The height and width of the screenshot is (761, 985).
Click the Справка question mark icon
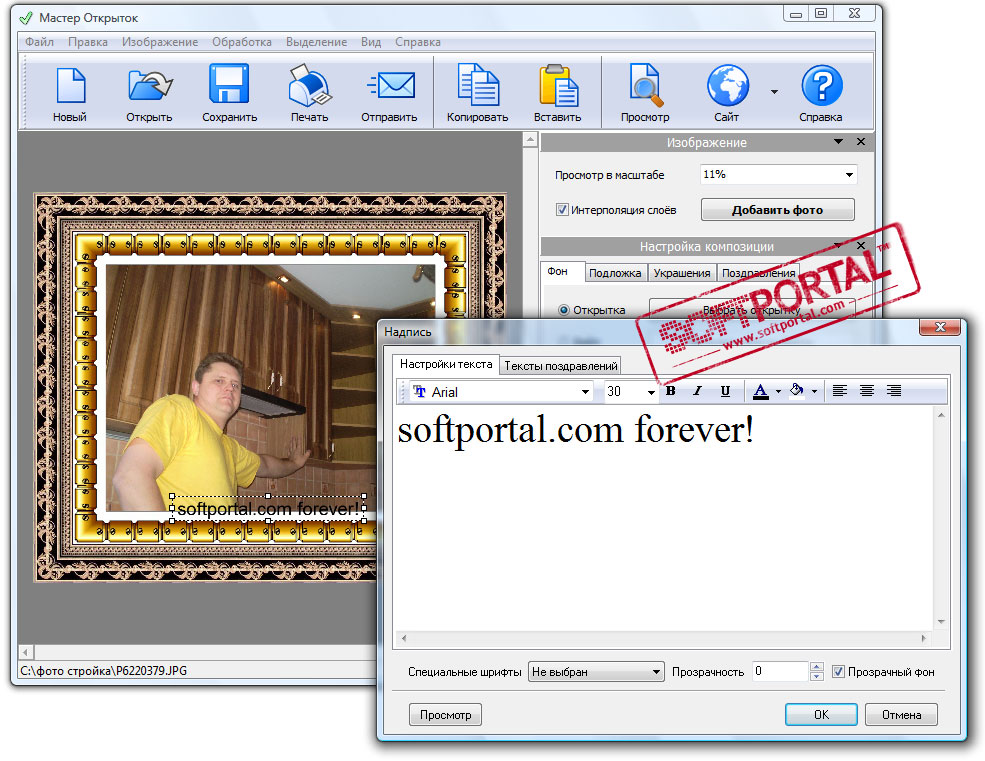(821, 85)
